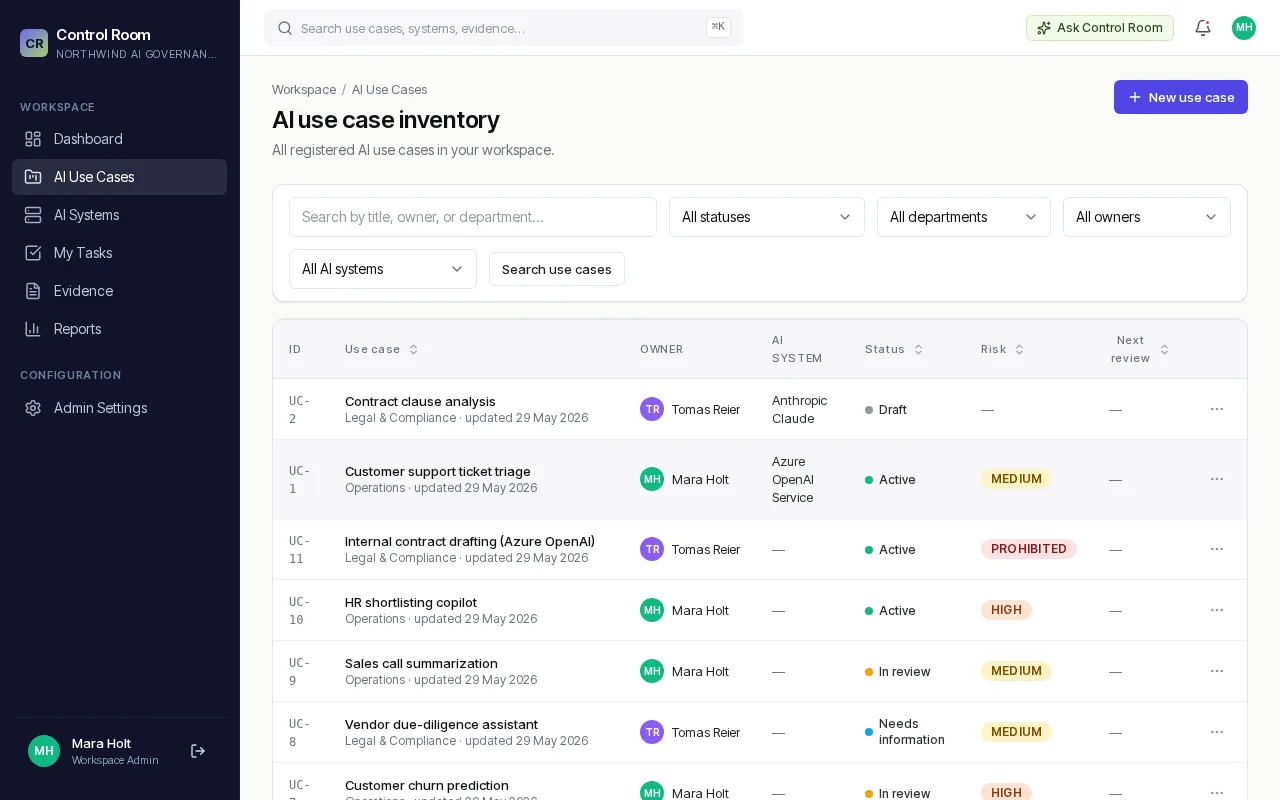Open Vendor due-diligence assistant use case

[441, 724]
